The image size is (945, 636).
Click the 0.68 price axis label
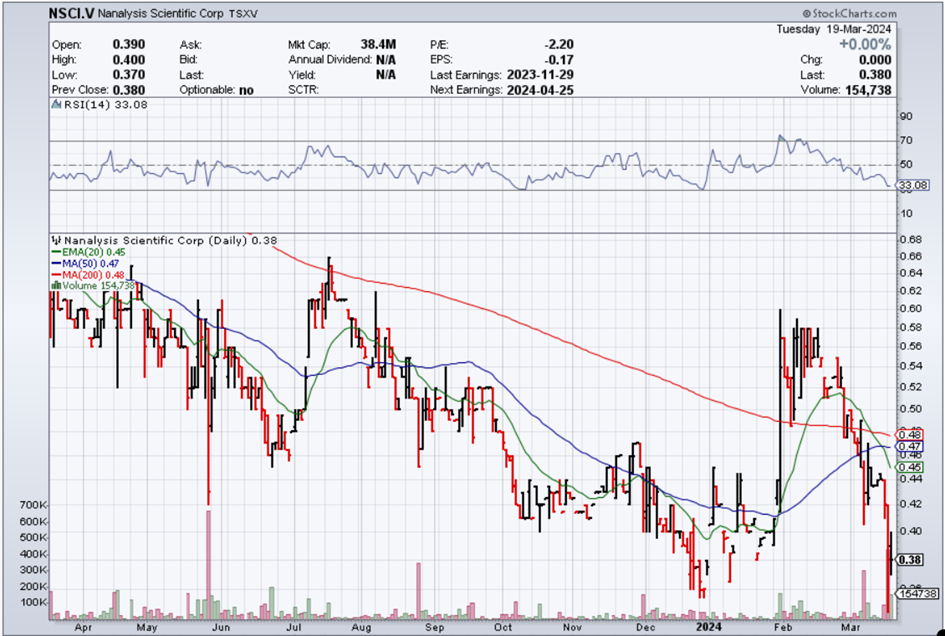[909, 240]
